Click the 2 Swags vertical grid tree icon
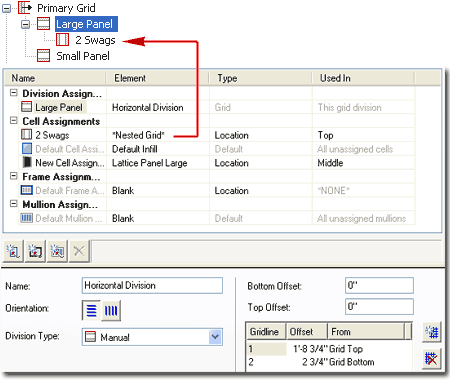The height and width of the screenshot is (381, 450). pos(62,40)
